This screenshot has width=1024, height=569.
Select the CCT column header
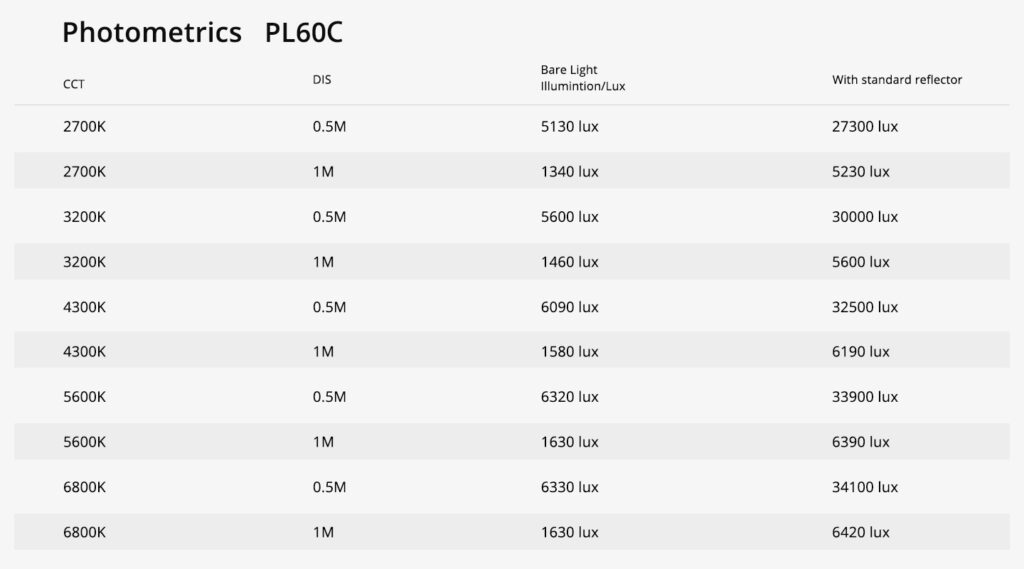tap(74, 85)
